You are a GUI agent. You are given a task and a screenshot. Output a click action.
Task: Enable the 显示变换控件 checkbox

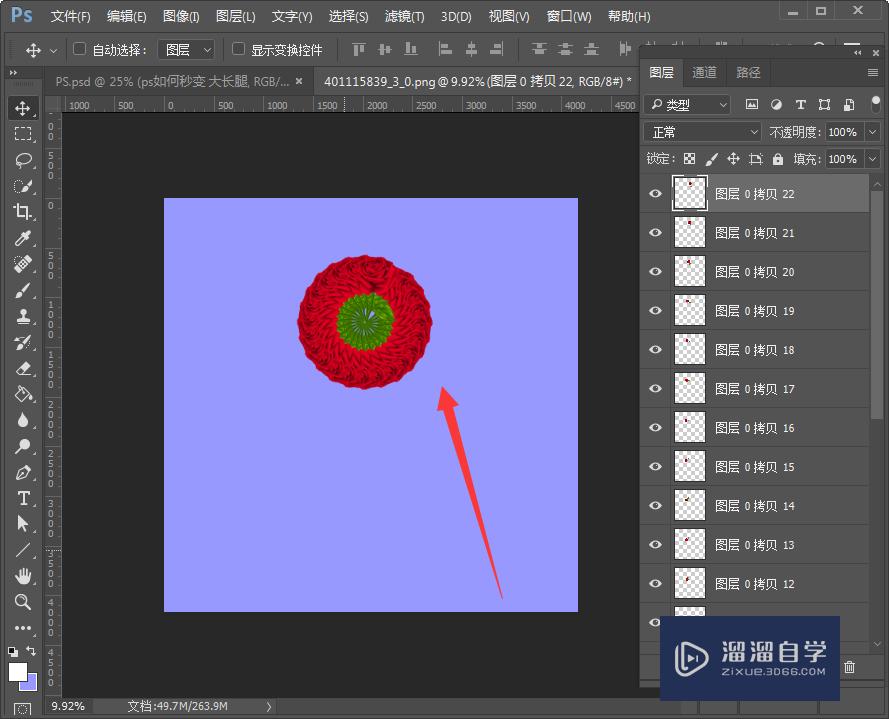238,49
